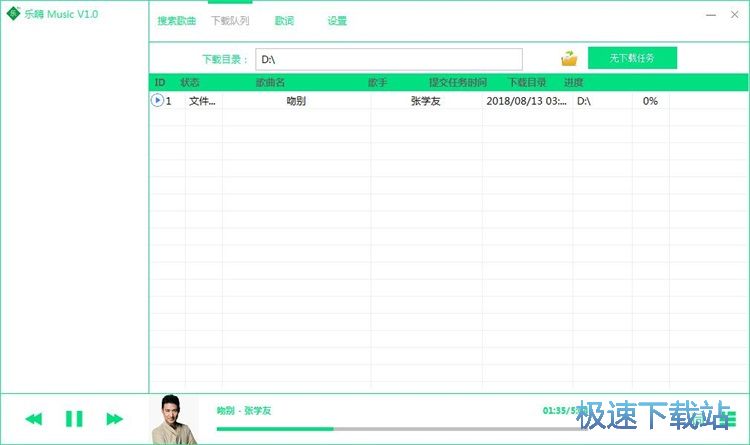Click the 下载目录 column header

tap(527, 82)
